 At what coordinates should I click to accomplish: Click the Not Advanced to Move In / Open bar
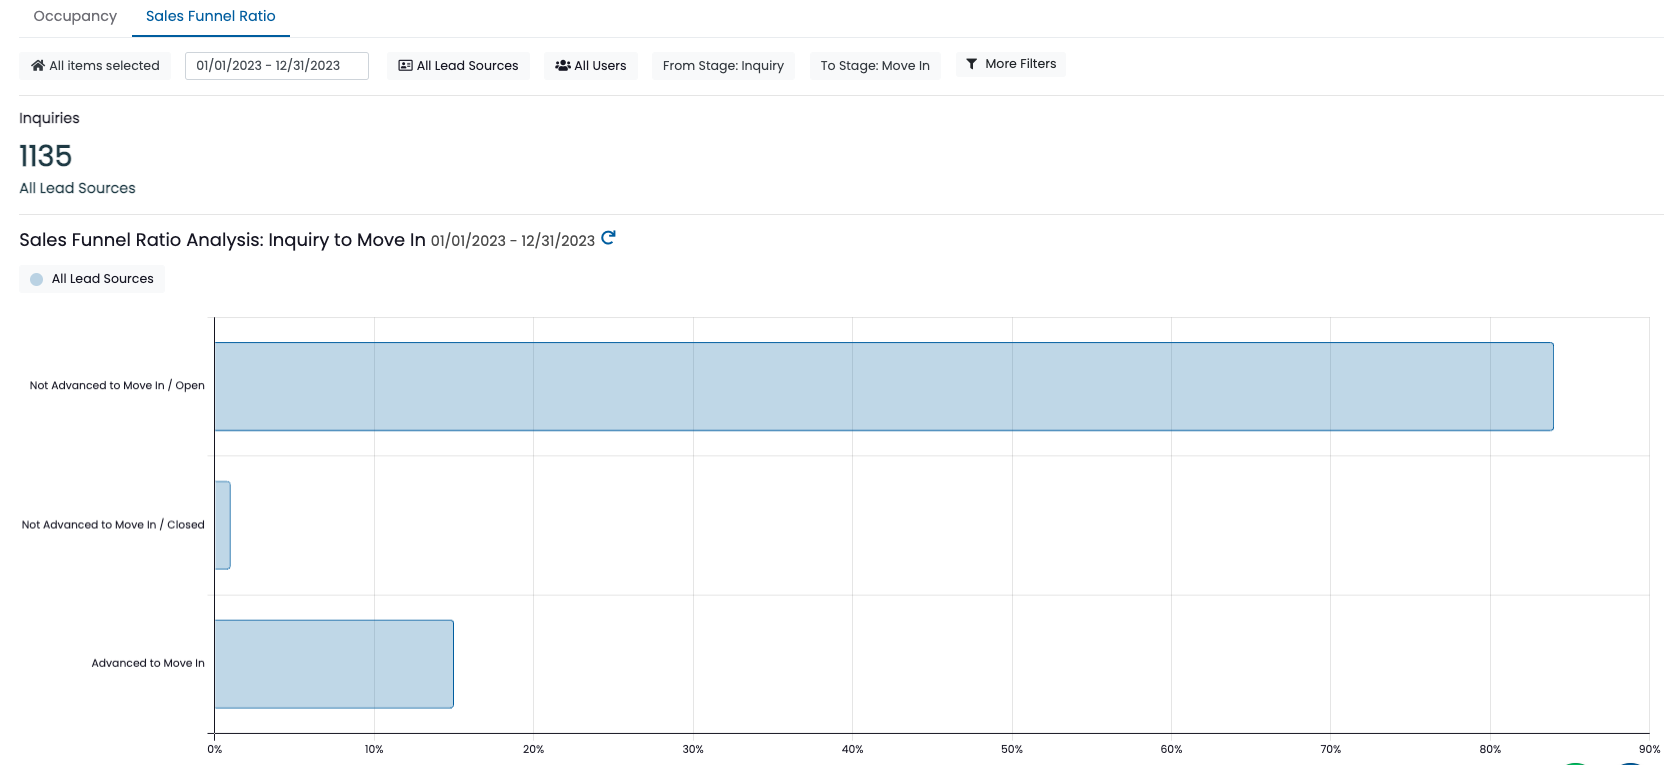884,387
